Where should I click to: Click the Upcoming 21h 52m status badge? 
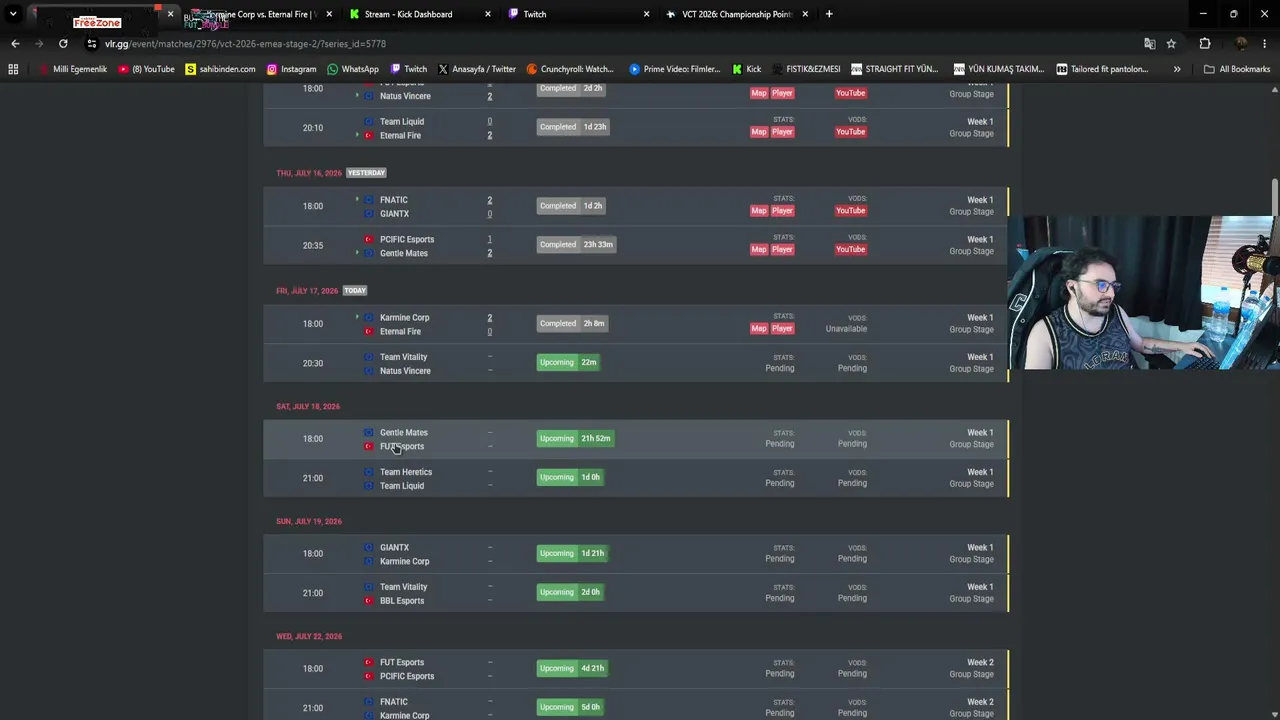(x=575, y=438)
